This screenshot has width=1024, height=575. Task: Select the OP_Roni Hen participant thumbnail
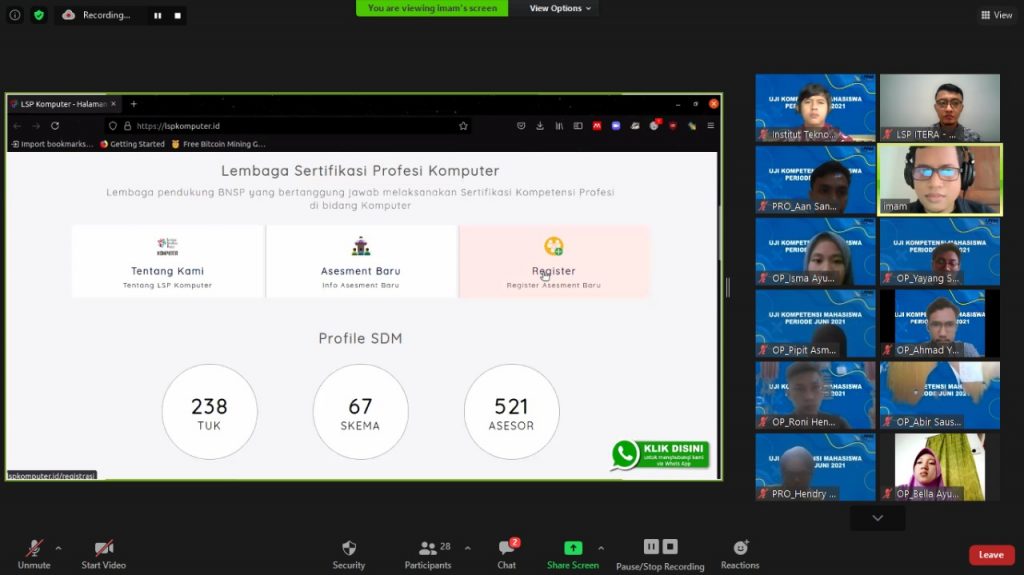click(816, 395)
